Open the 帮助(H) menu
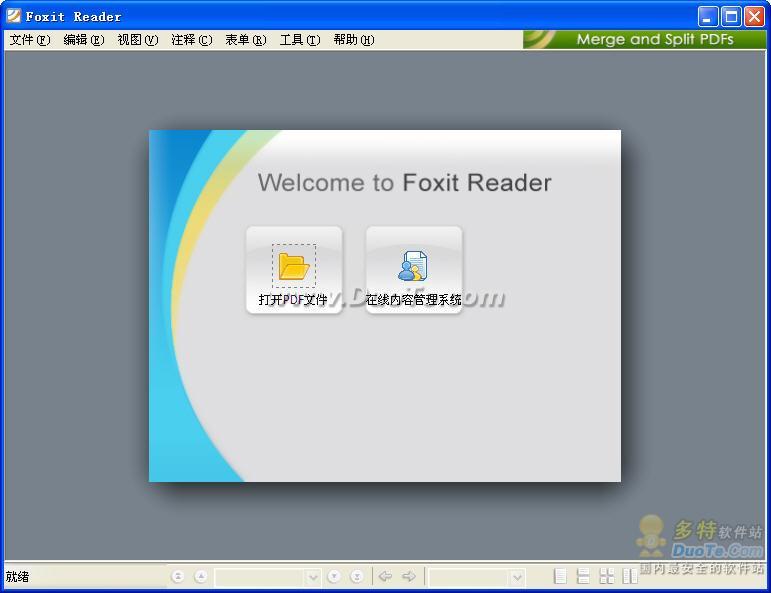This screenshot has width=771, height=593. [x=354, y=40]
